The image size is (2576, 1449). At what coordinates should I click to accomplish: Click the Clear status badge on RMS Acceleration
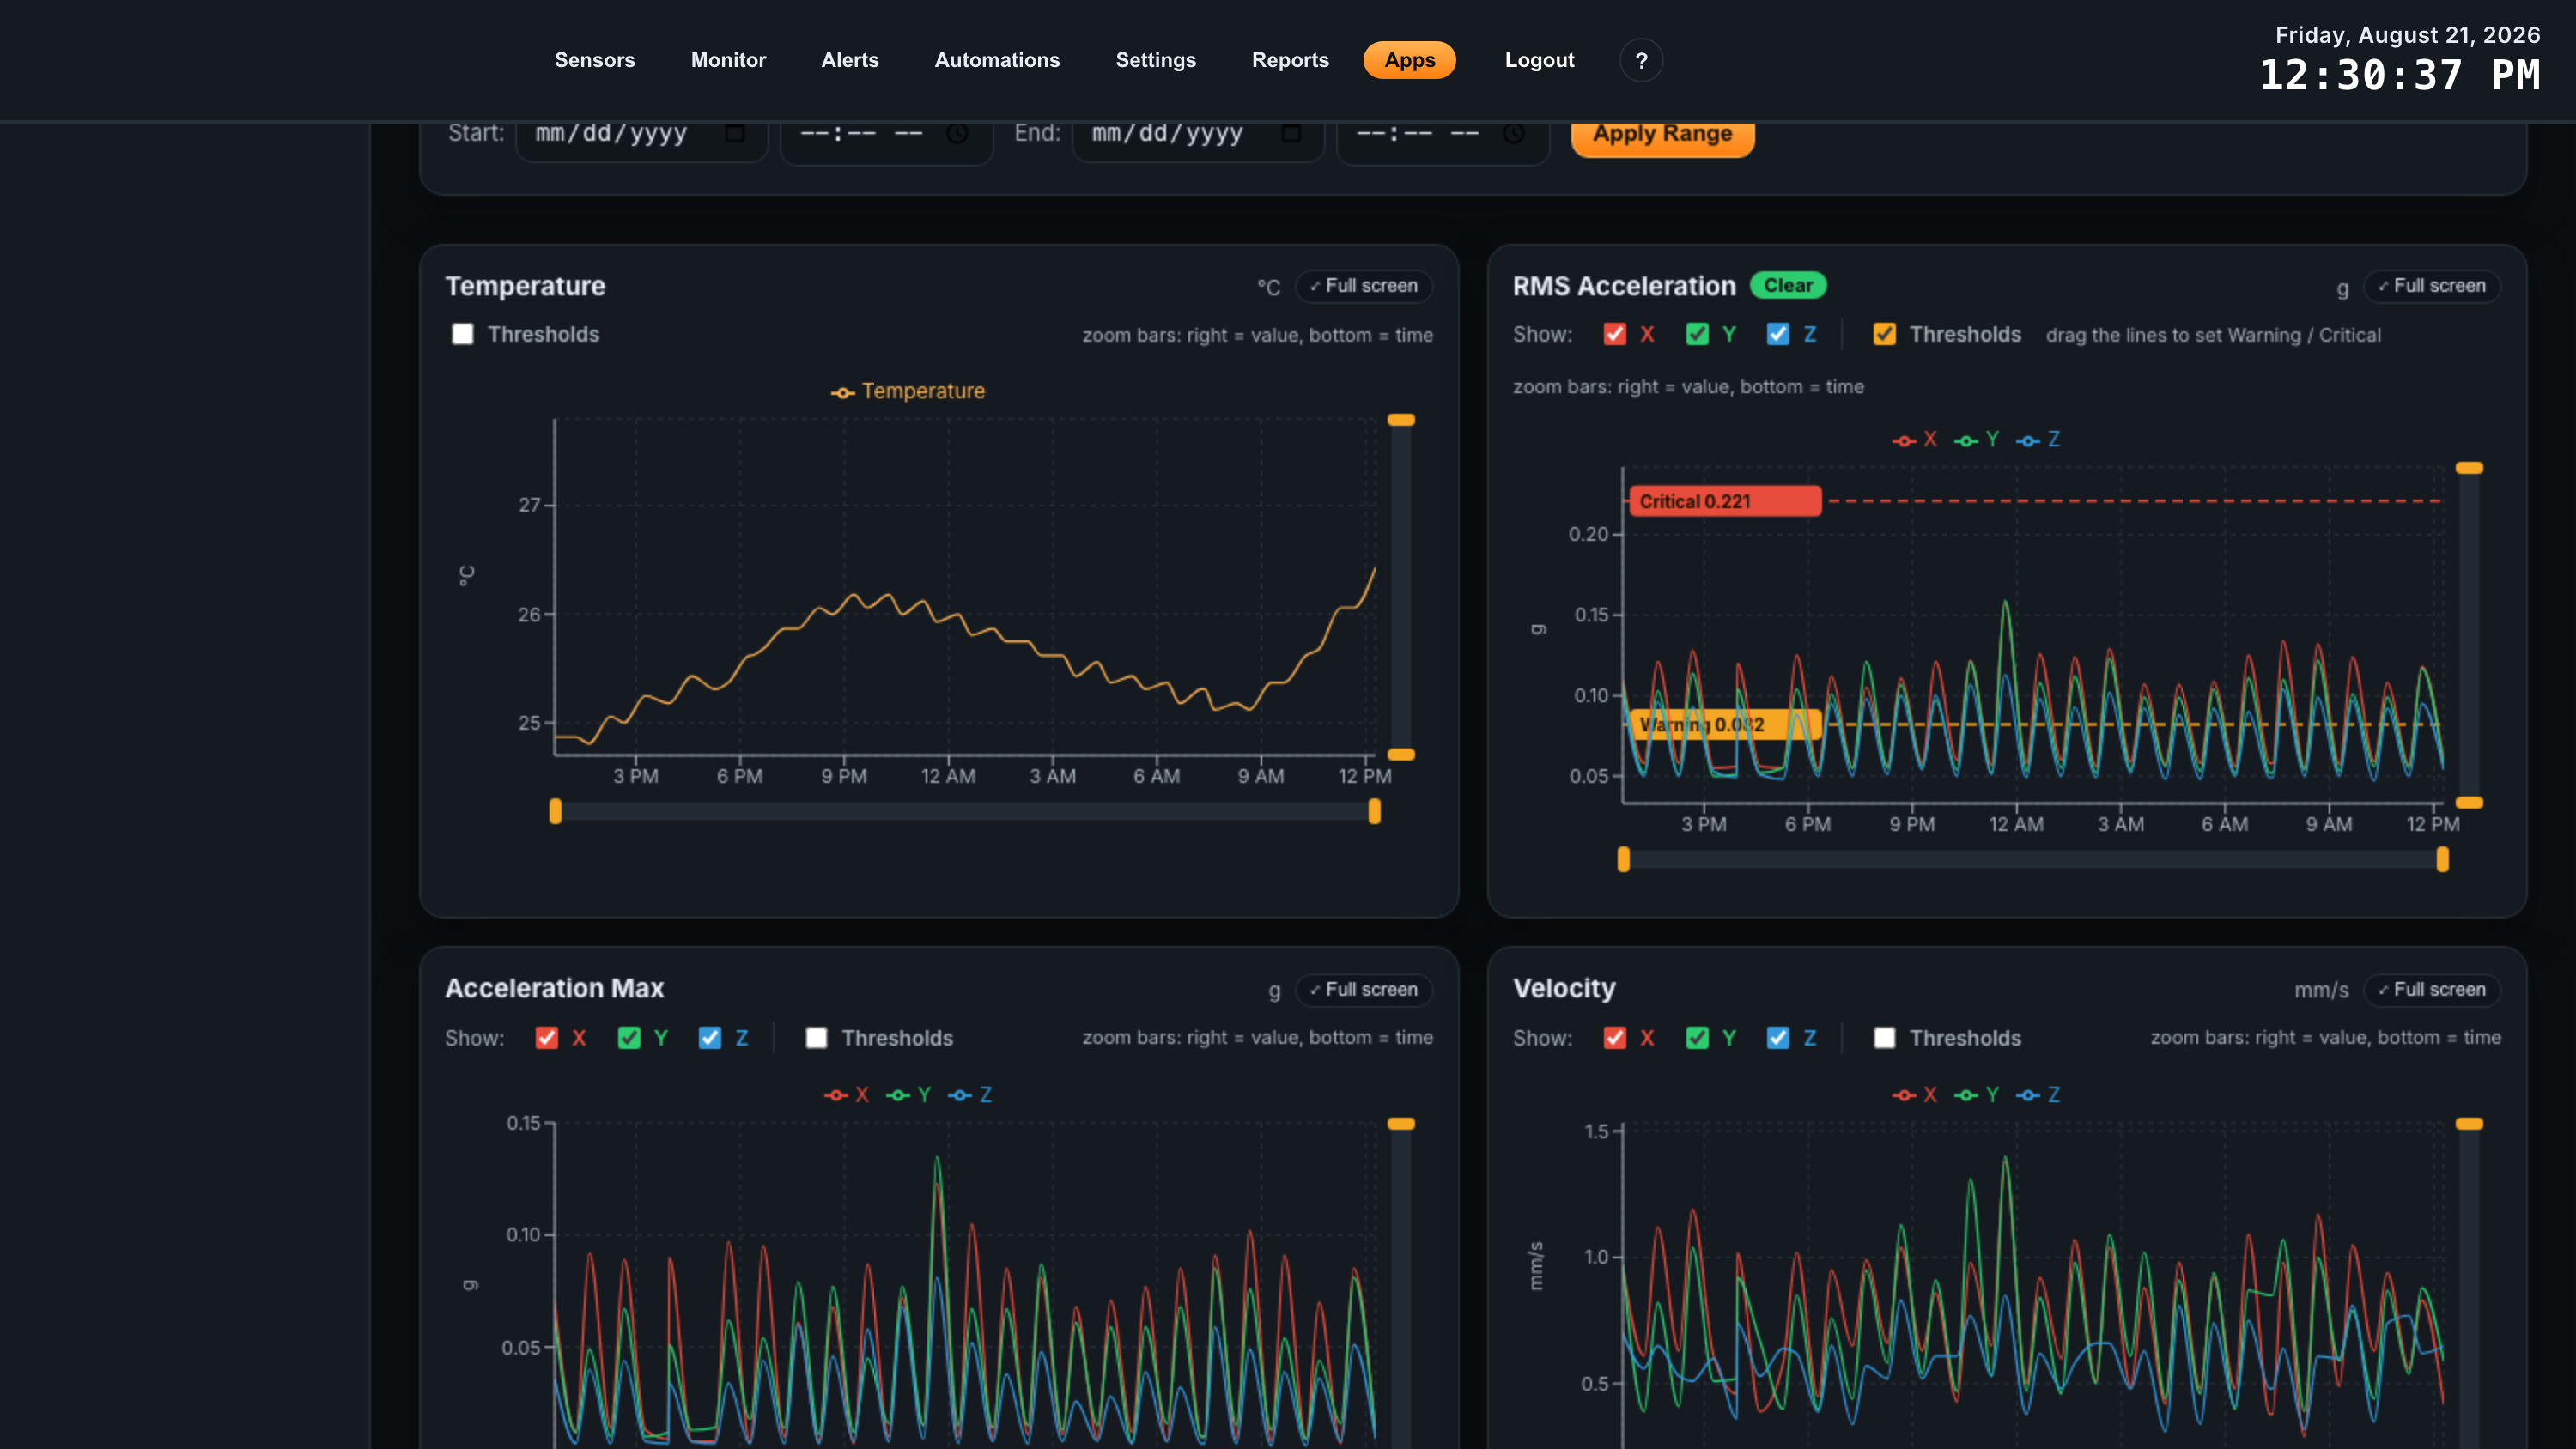coord(1787,286)
